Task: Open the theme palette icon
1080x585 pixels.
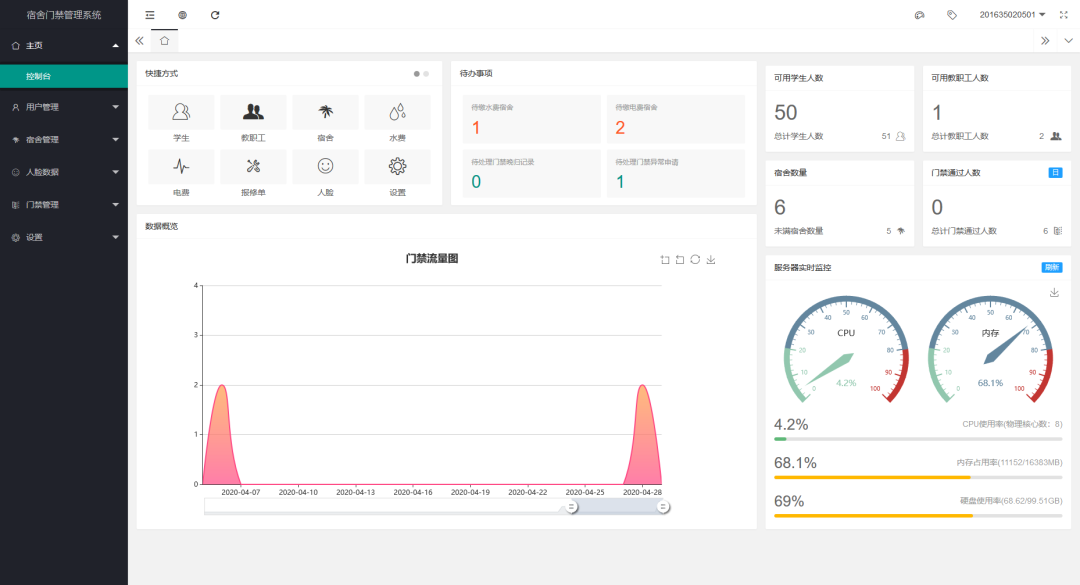Action: pyautogui.click(x=920, y=14)
